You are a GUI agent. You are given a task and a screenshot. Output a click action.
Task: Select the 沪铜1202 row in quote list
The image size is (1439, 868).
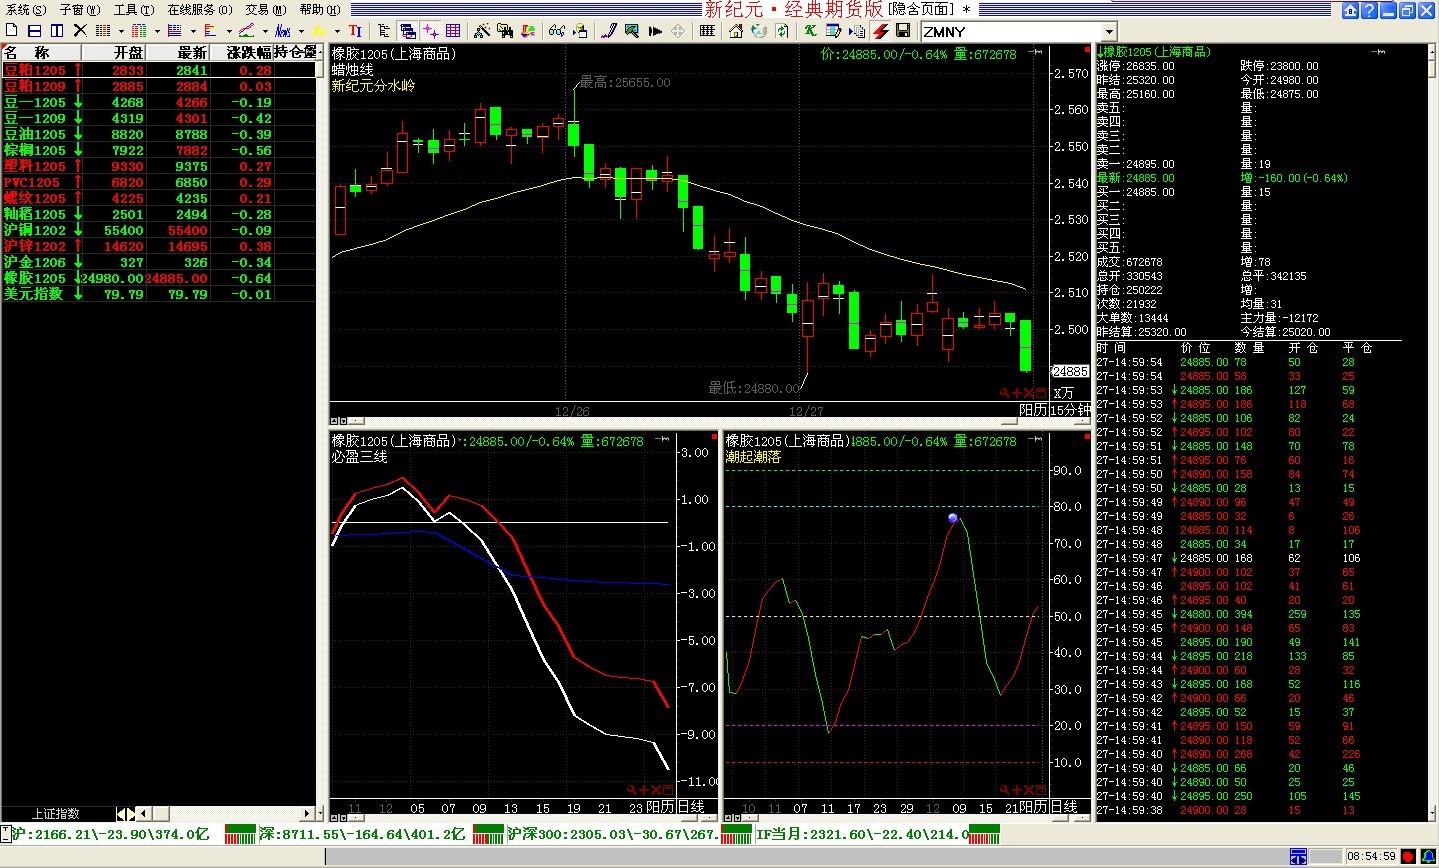tap(159, 230)
